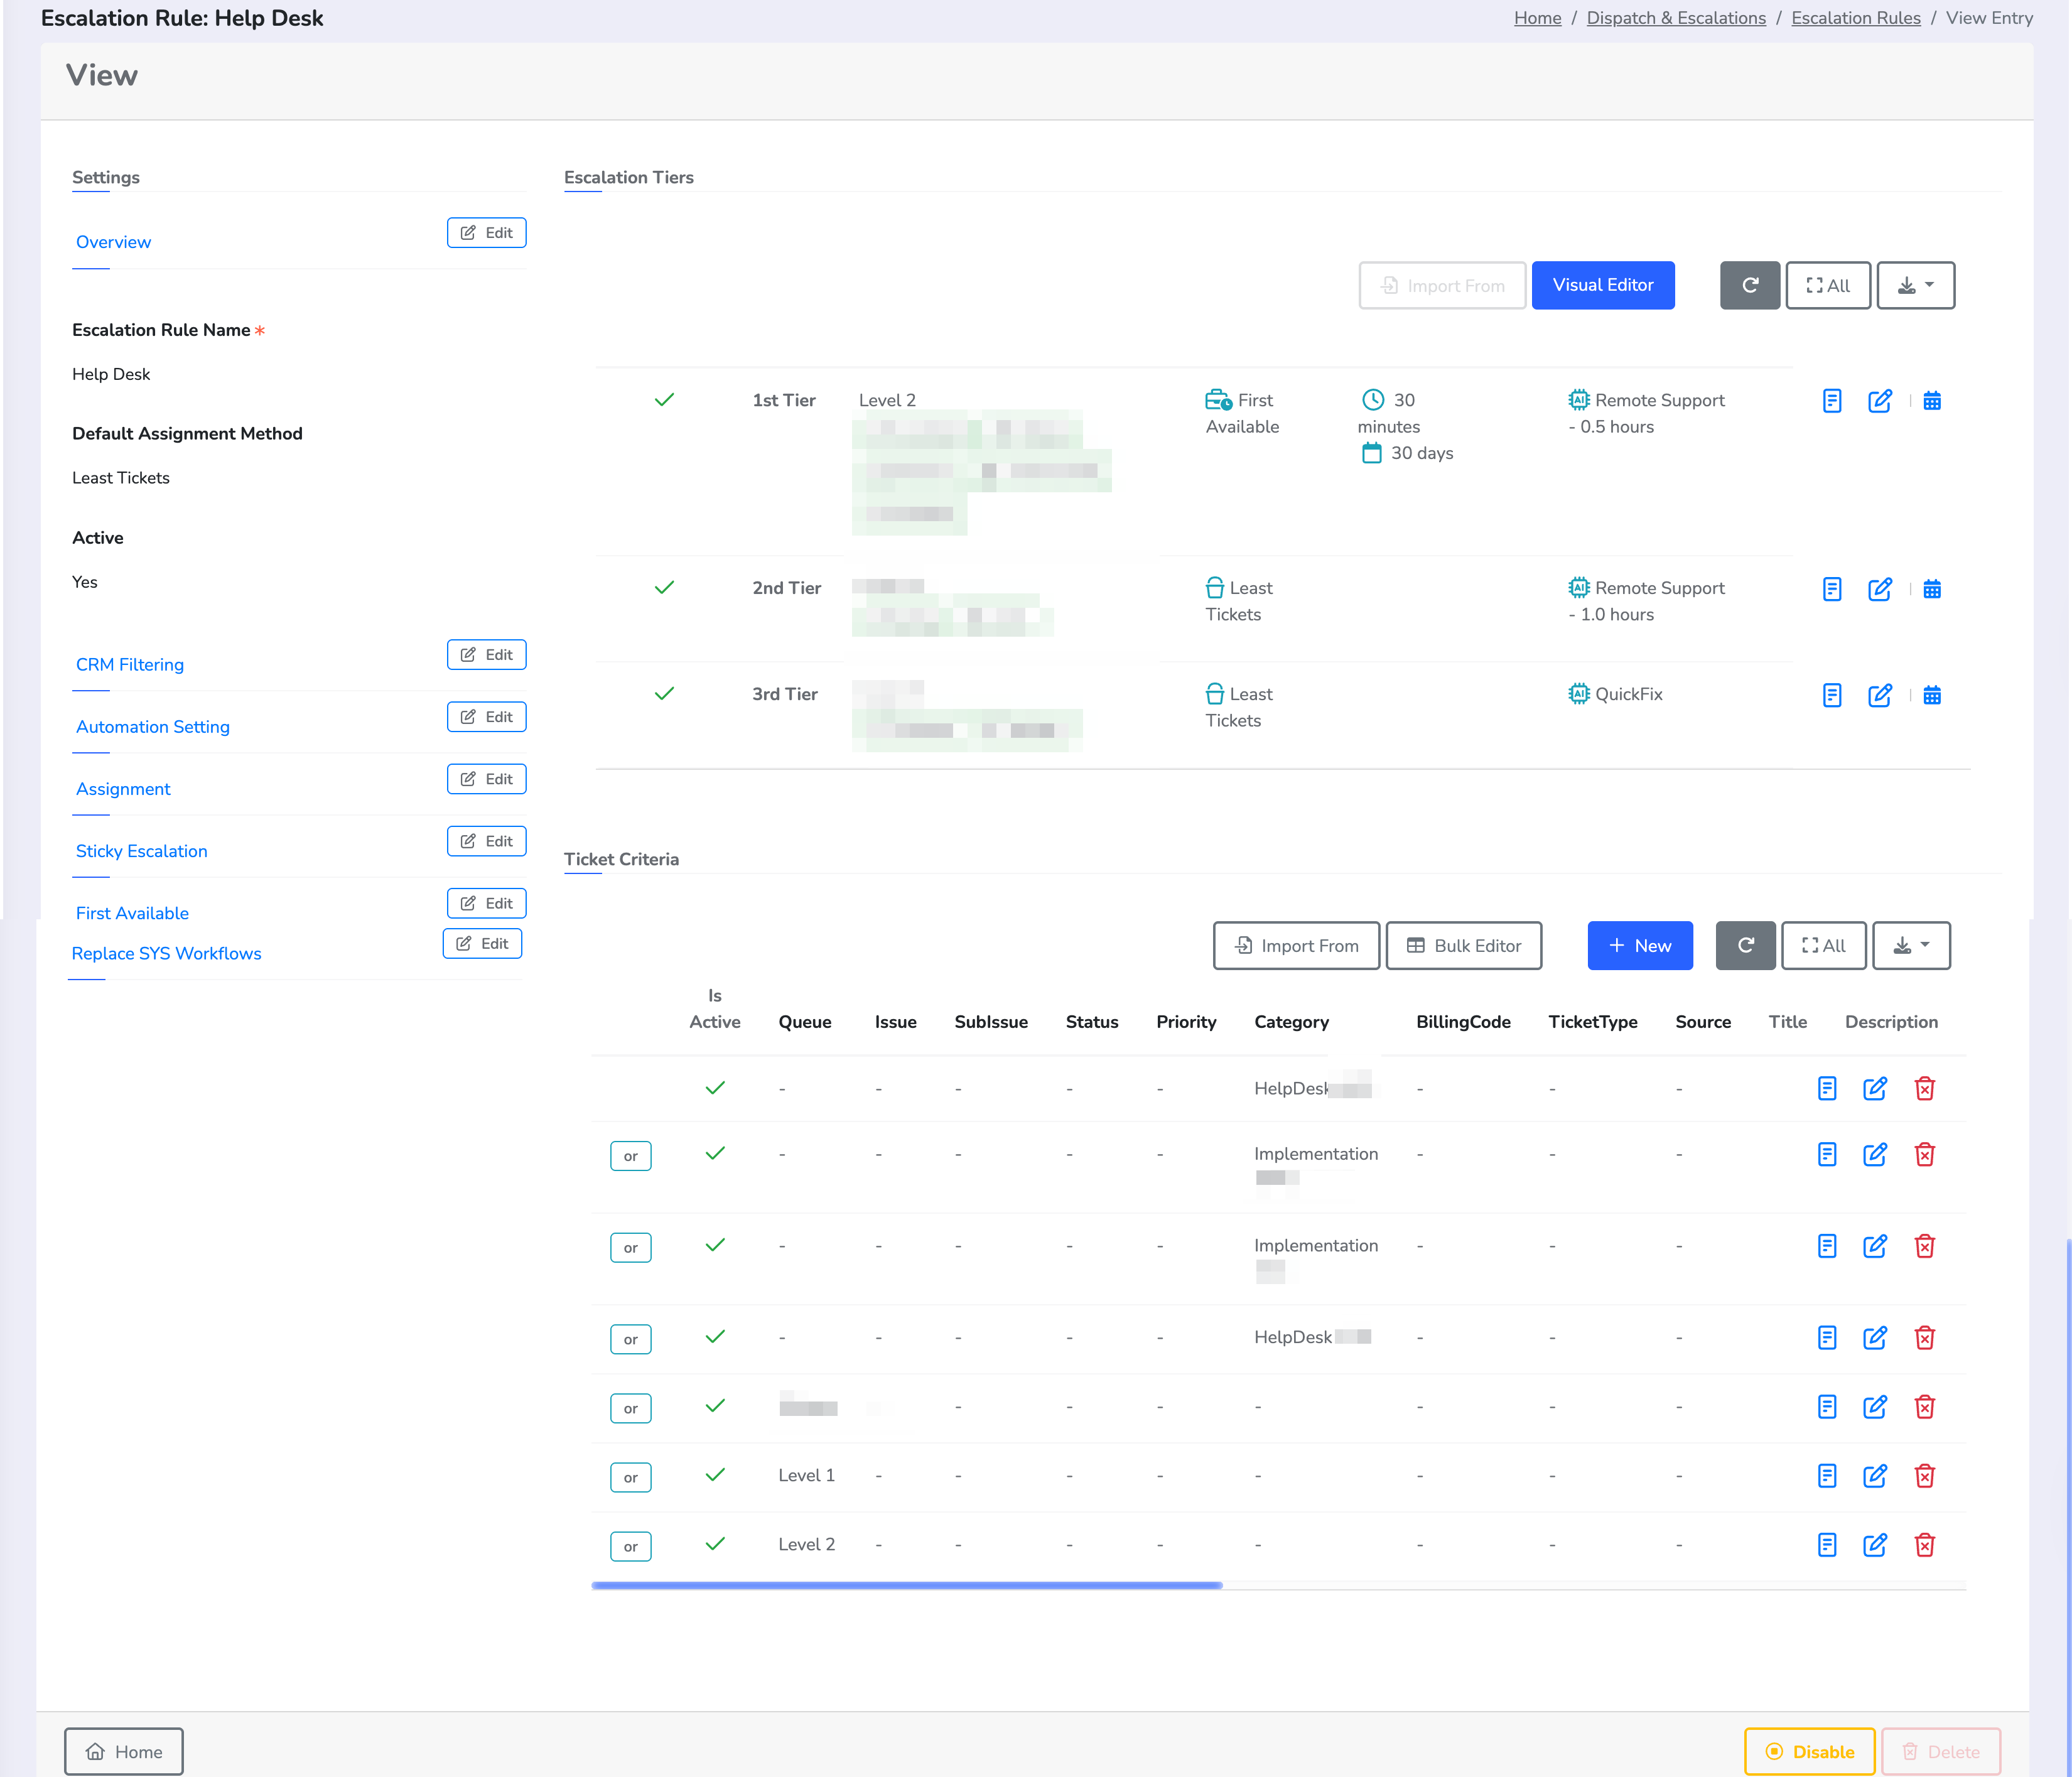Refresh the Escalation Tiers list
The height and width of the screenshot is (1777, 2072).
pyautogui.click(x=1749, y=286)
